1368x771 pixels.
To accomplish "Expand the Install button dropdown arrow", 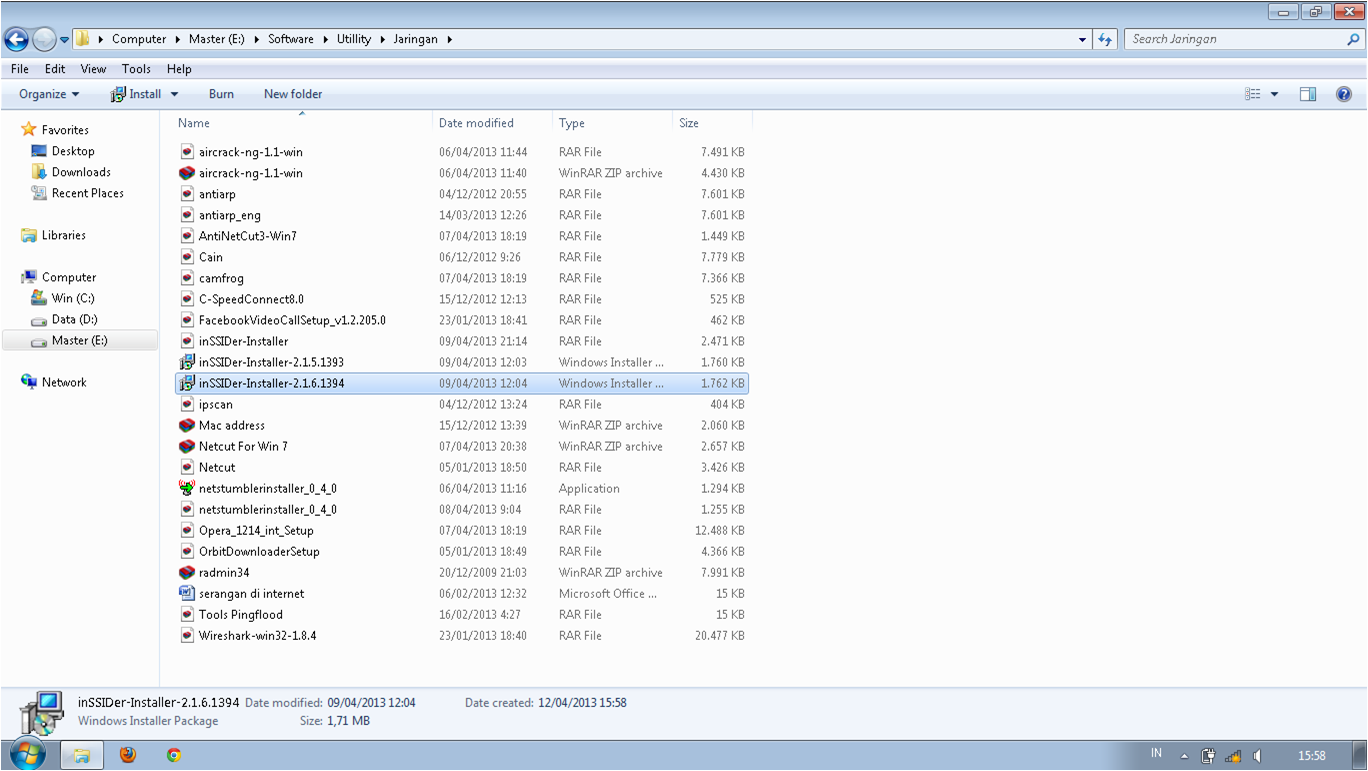I will coord(174,94).
